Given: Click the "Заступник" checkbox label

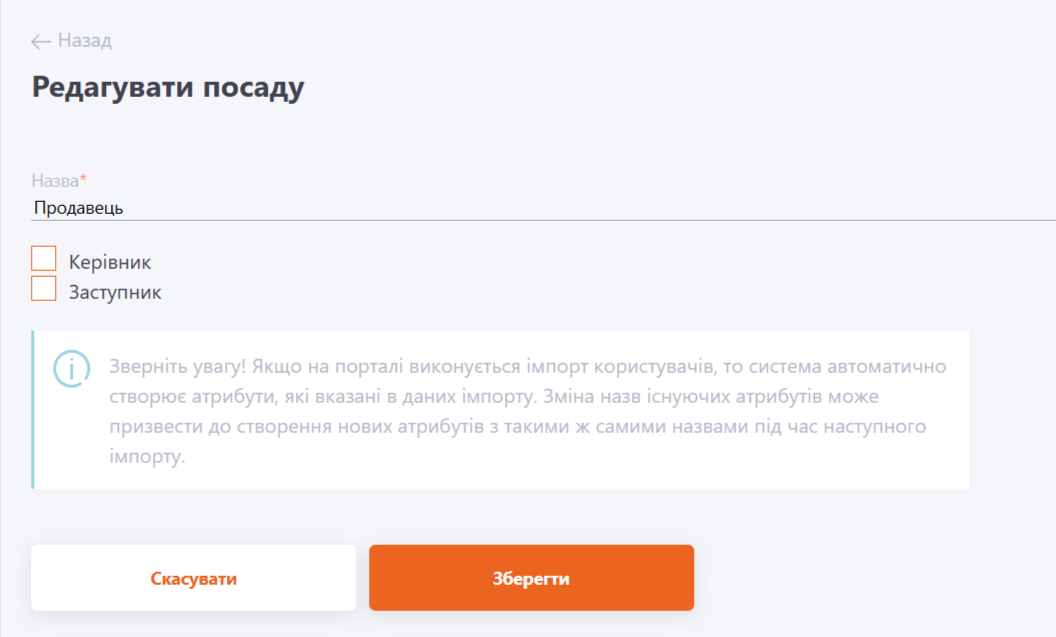Looking at the screenshot, I should (115, 293).
